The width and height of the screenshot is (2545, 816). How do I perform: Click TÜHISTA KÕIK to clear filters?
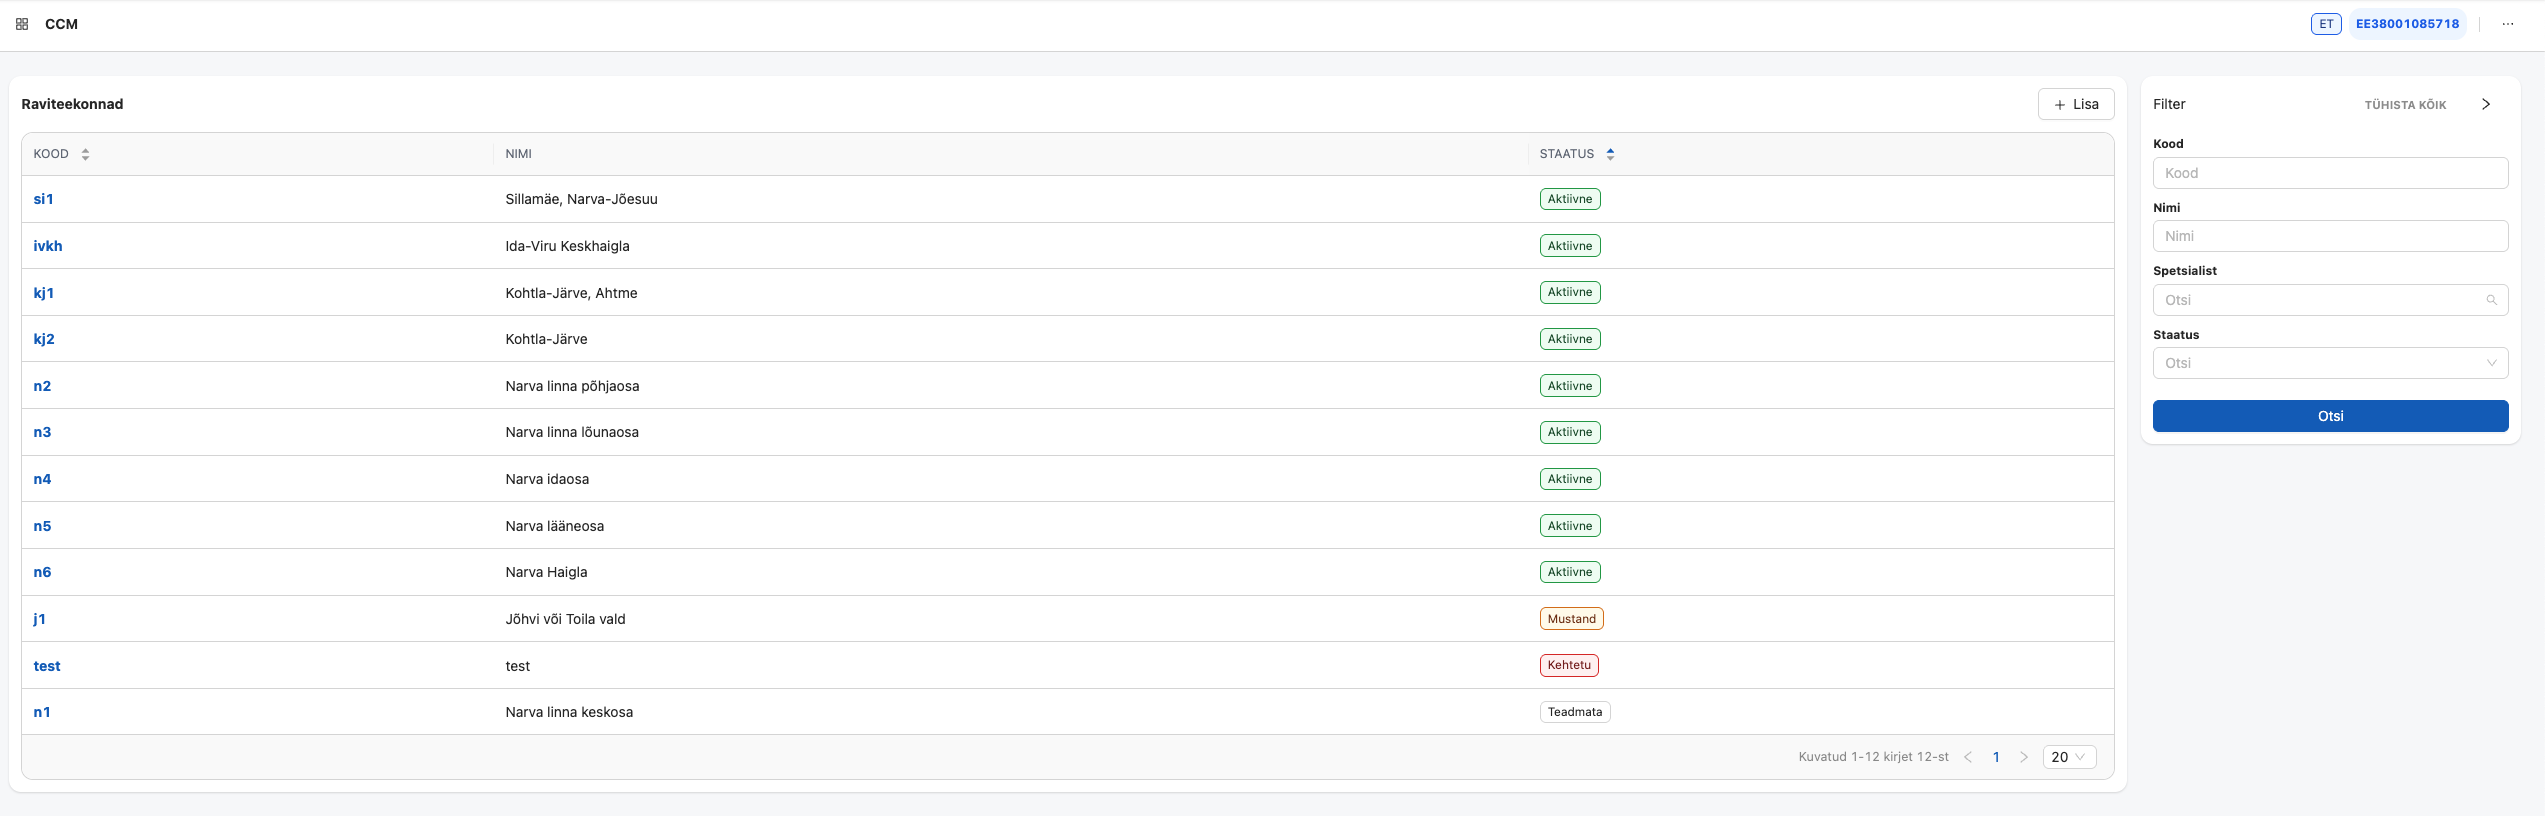(x=2405, y=105)
